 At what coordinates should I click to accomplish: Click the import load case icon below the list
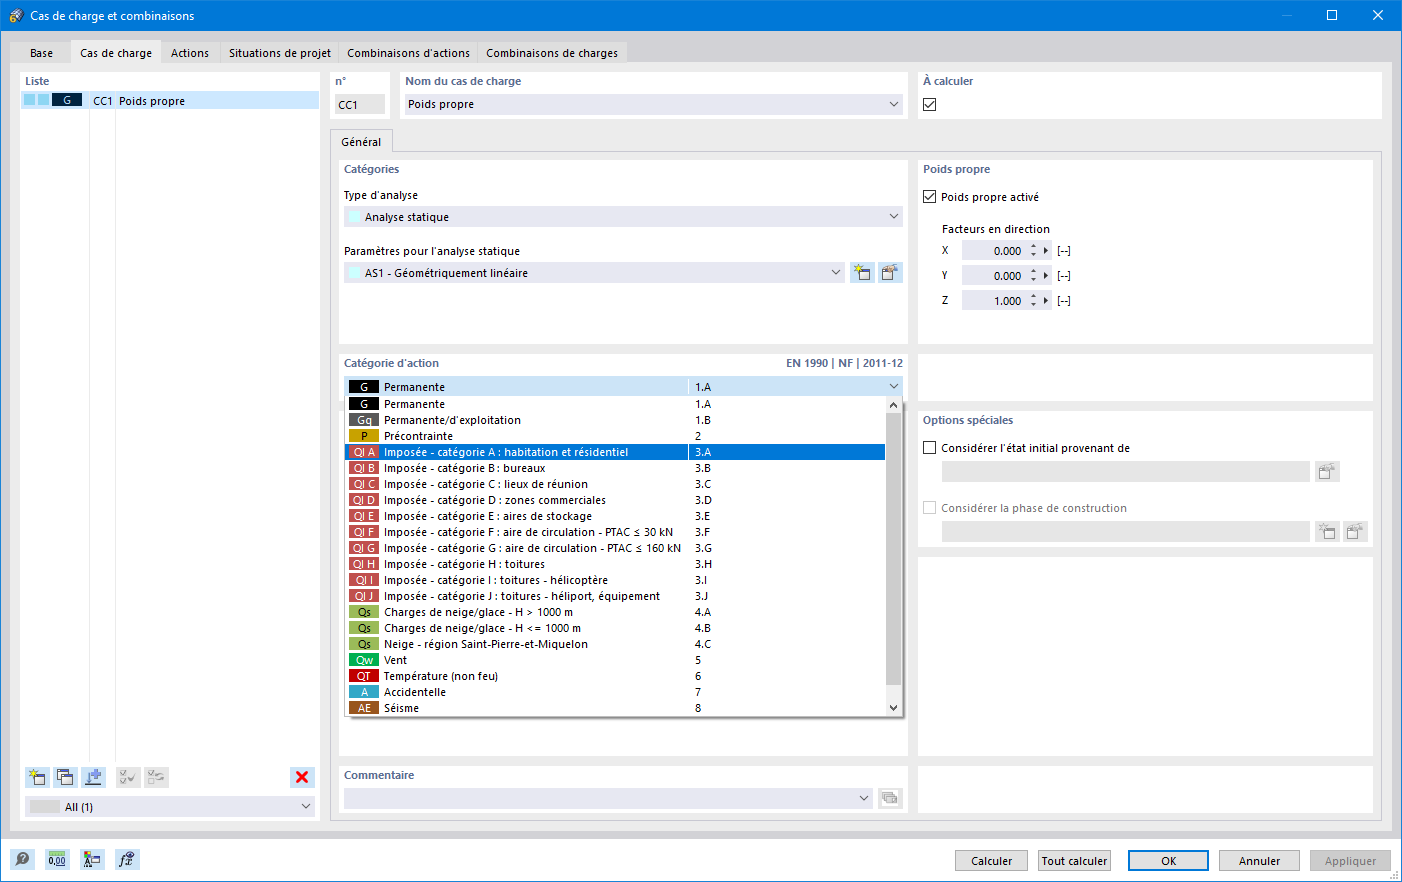coord(93,777)
